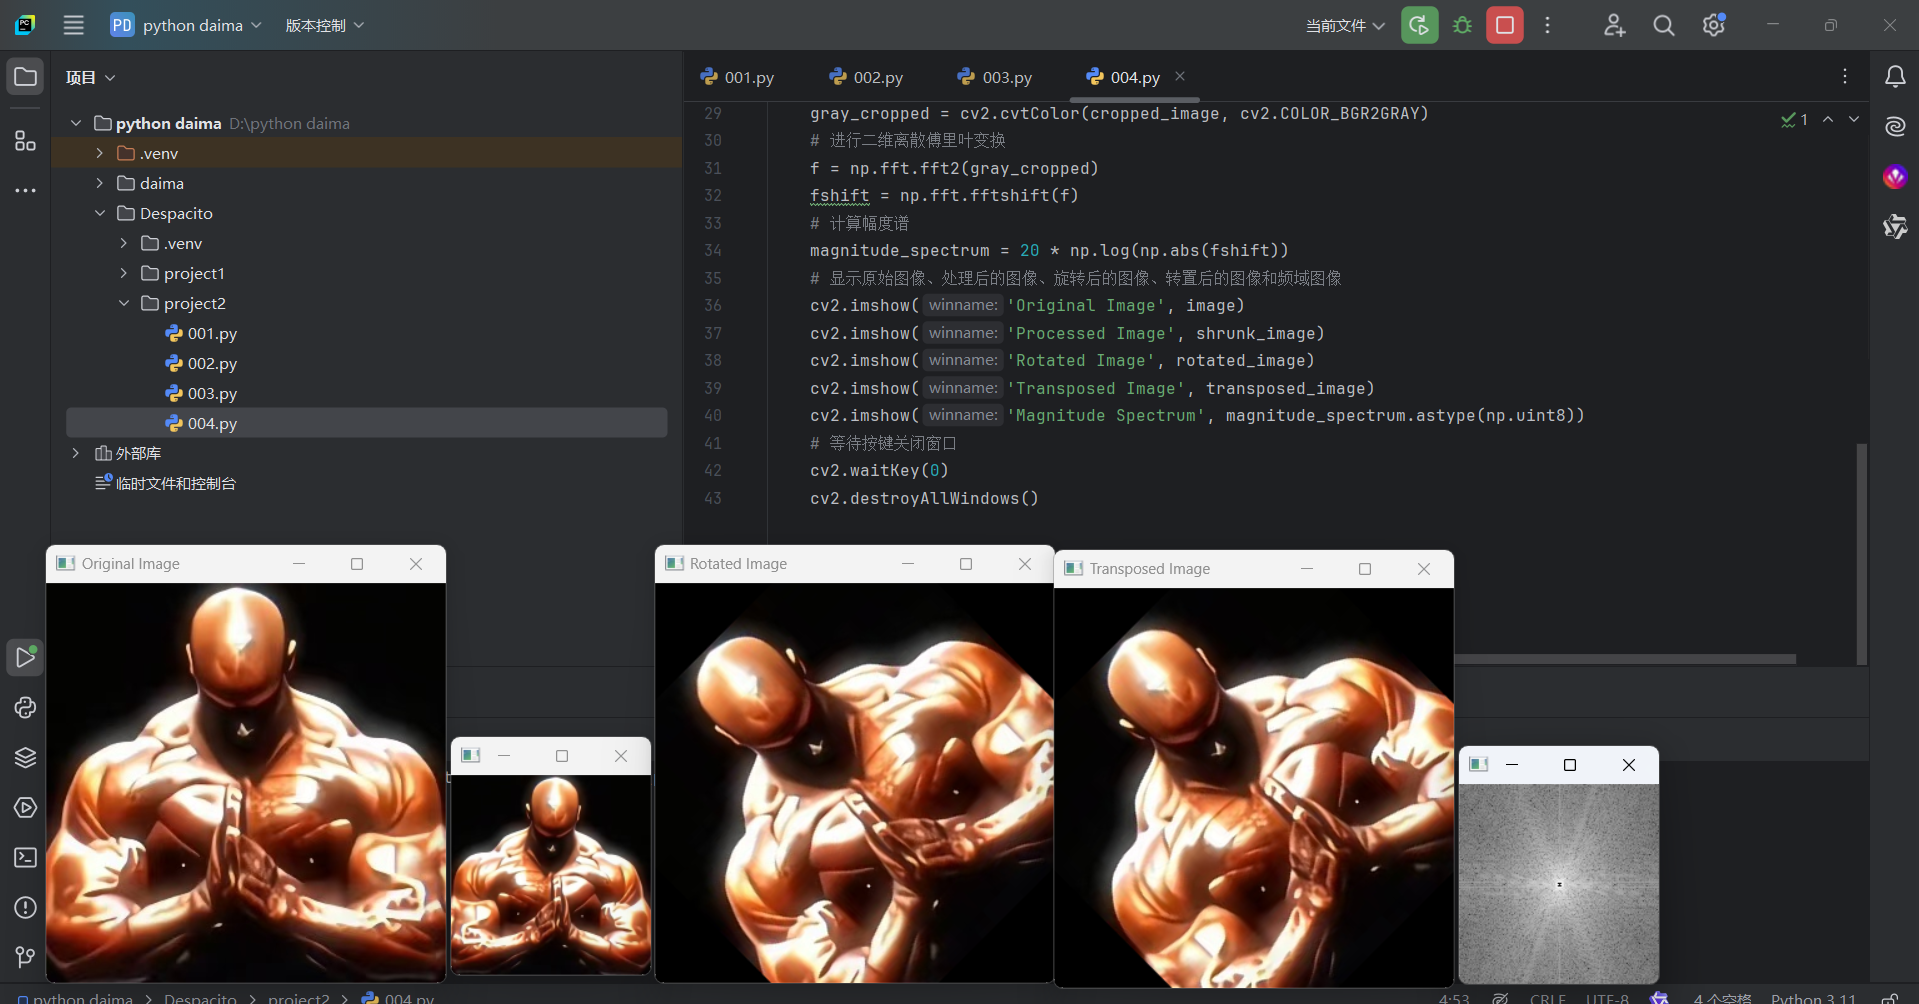The image size is (1919, 1004).
Task: Open the purple plugin tool window icon
Action: 1895,177
